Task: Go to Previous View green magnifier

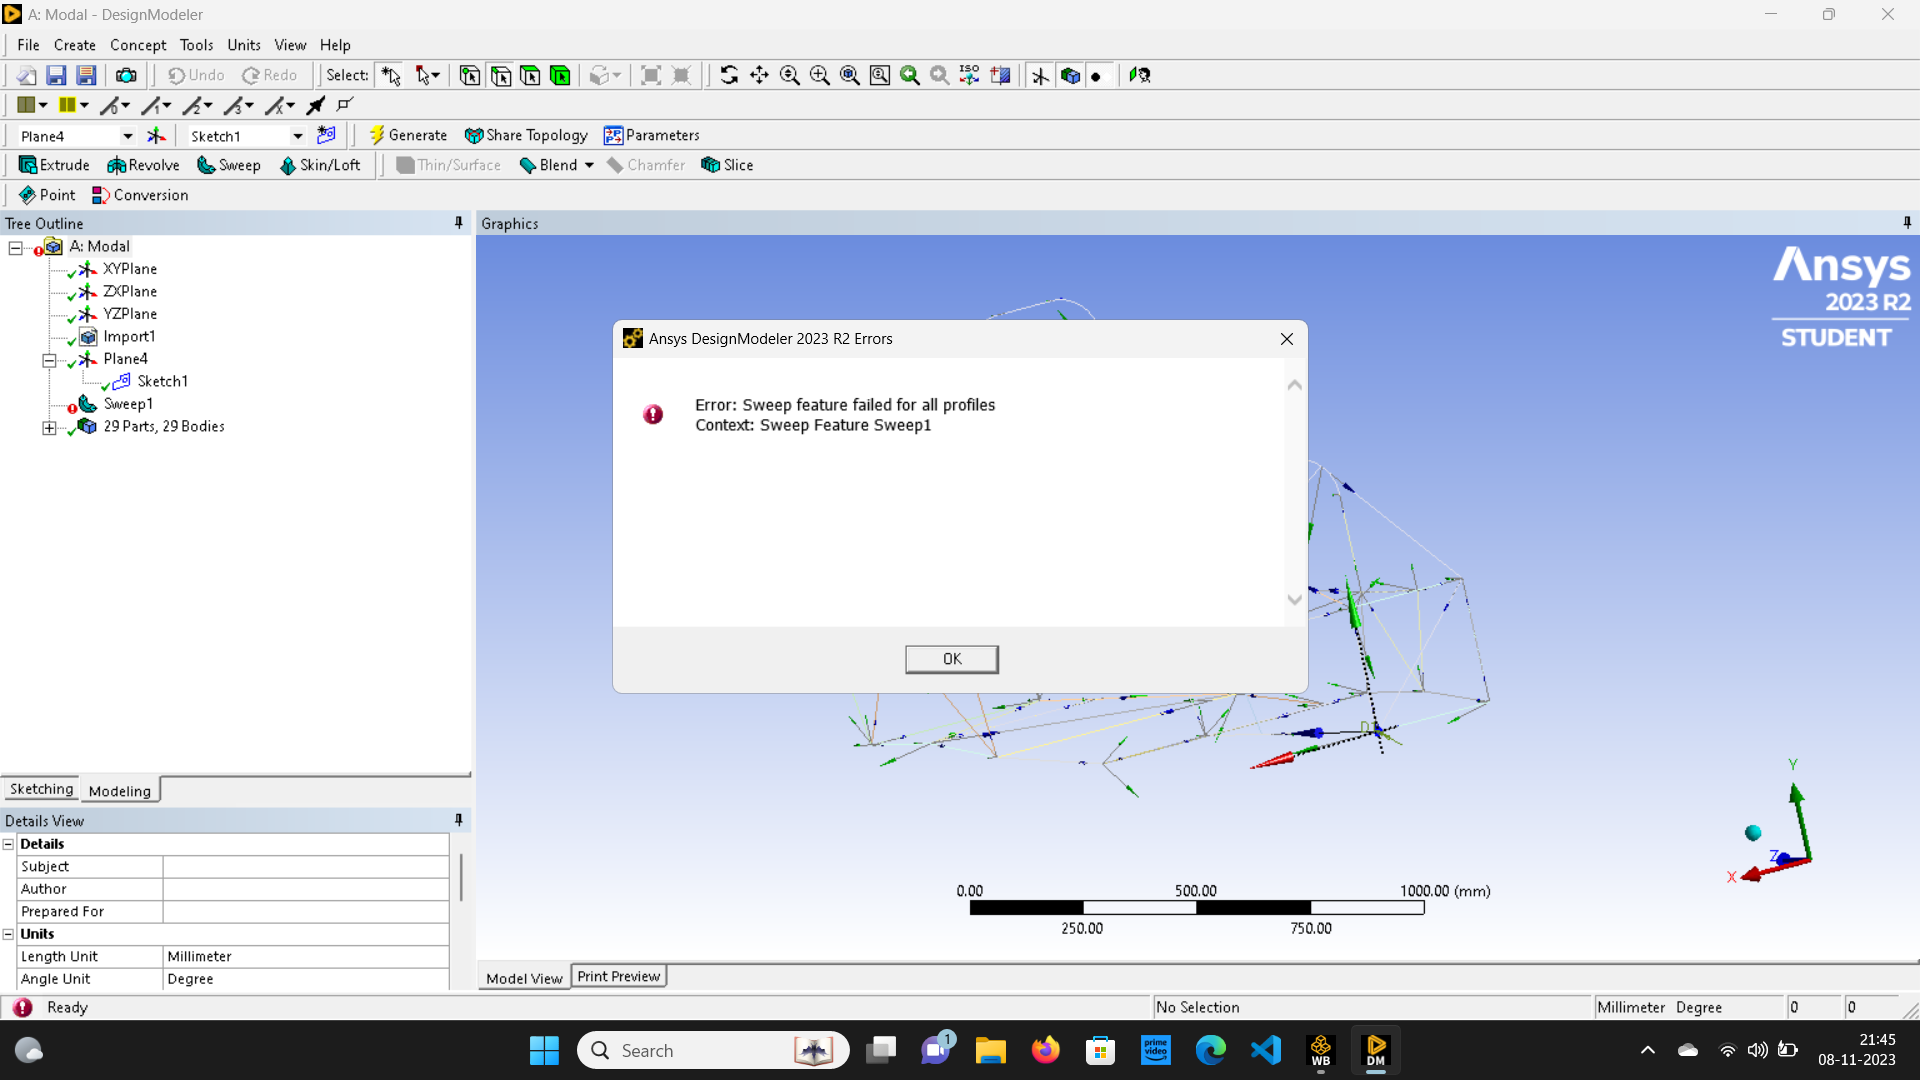Action: [909, 75]
